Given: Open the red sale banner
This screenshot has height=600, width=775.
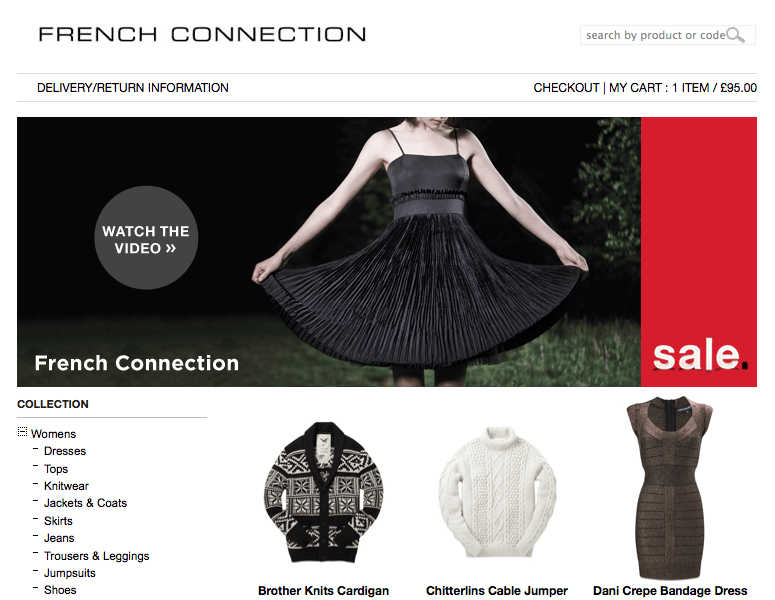Looking at the screenshot, I should pyautogui.click(x=698, y=252).
